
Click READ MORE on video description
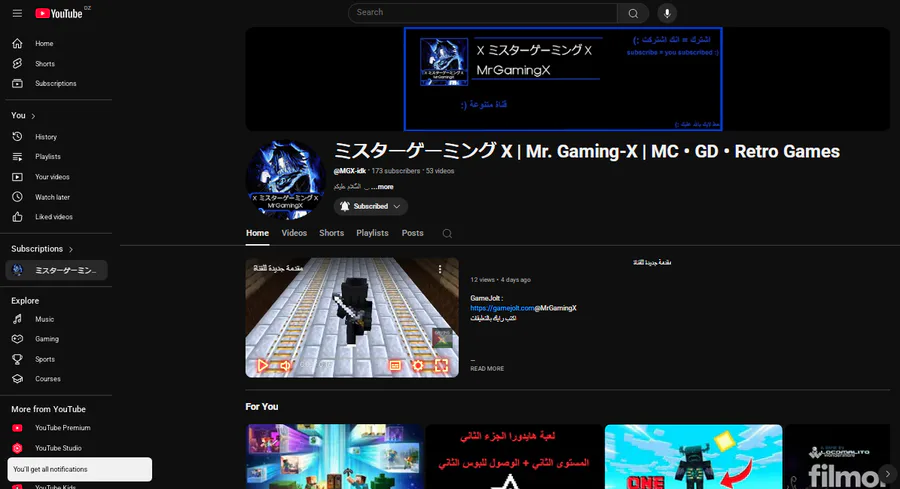click(x=487, y=369)
